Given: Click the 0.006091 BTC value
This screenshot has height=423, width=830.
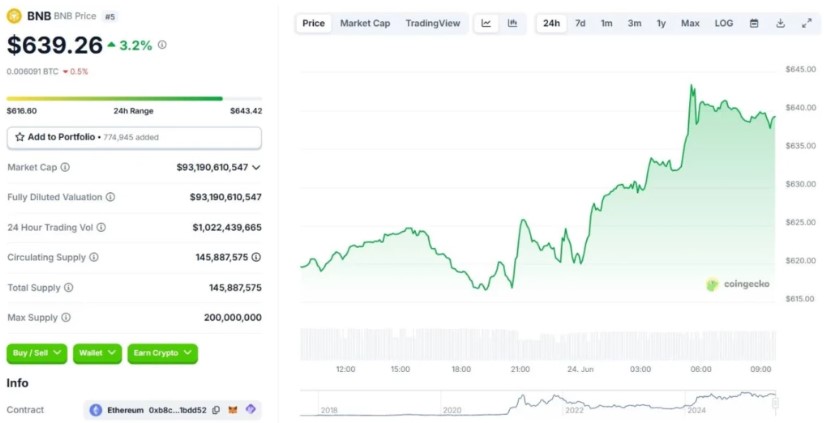Looking at the screenshot, I should click(32, 71).
